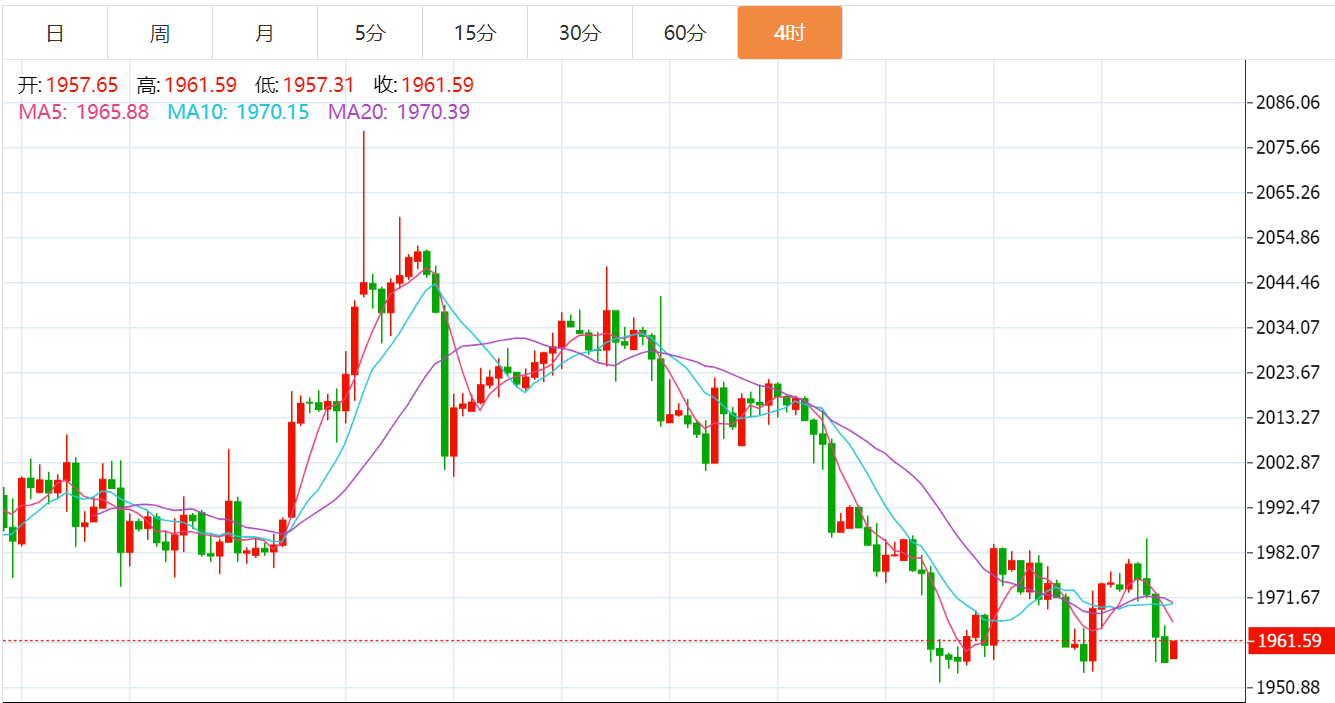Click the 1992.47 price axis label
Image resolution: width=1335 pixels, height=703 pixels.
[x=1289, y=507]
